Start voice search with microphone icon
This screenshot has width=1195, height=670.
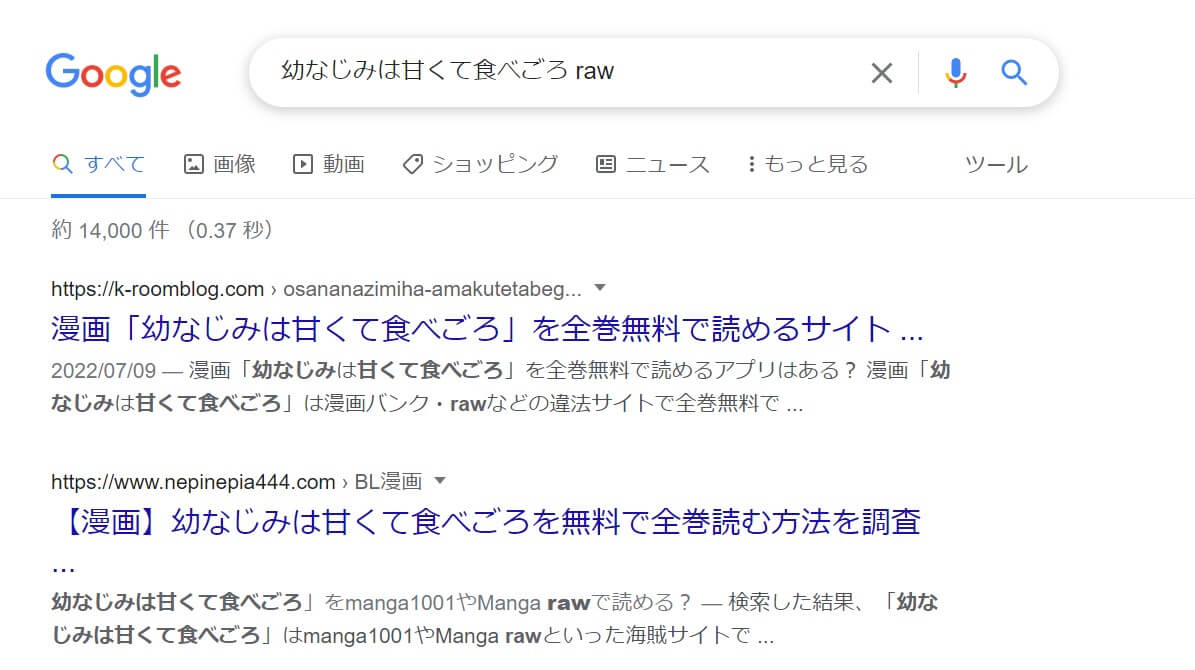pos(955,73)
